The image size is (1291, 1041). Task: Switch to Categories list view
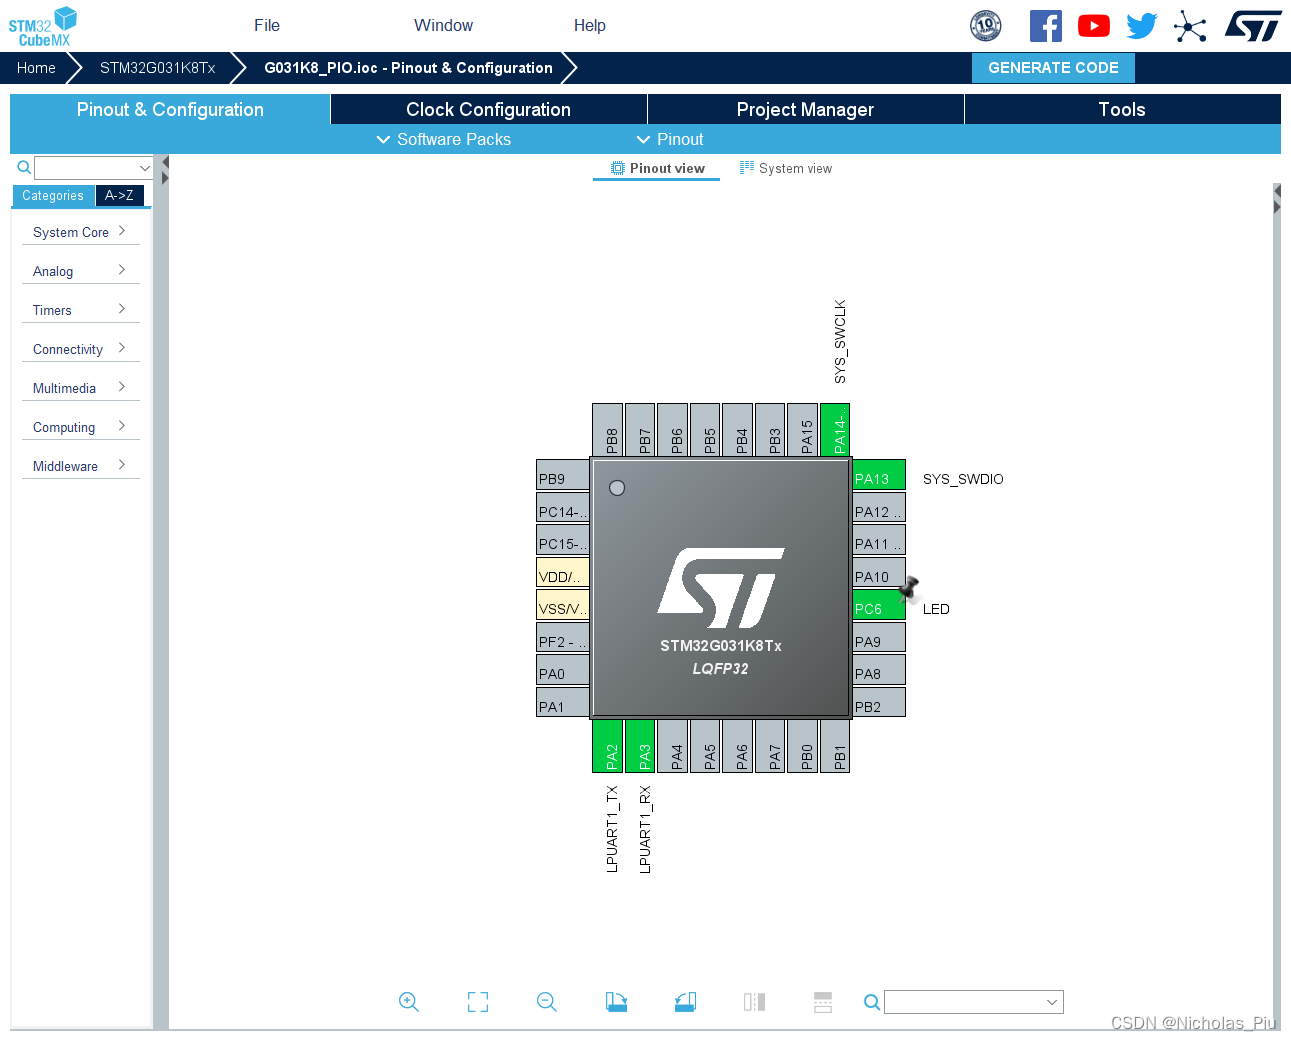point(53,196)
